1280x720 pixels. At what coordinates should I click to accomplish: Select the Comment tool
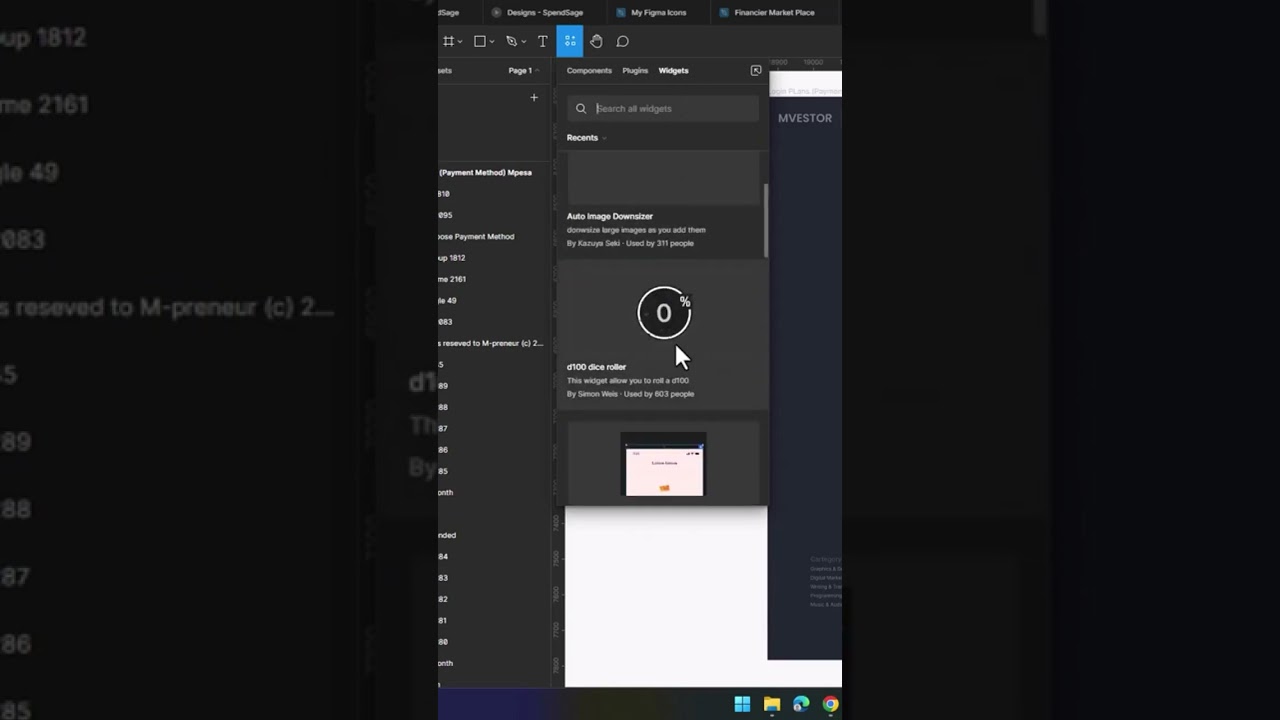pyautogui.click(x=622, y=41)
